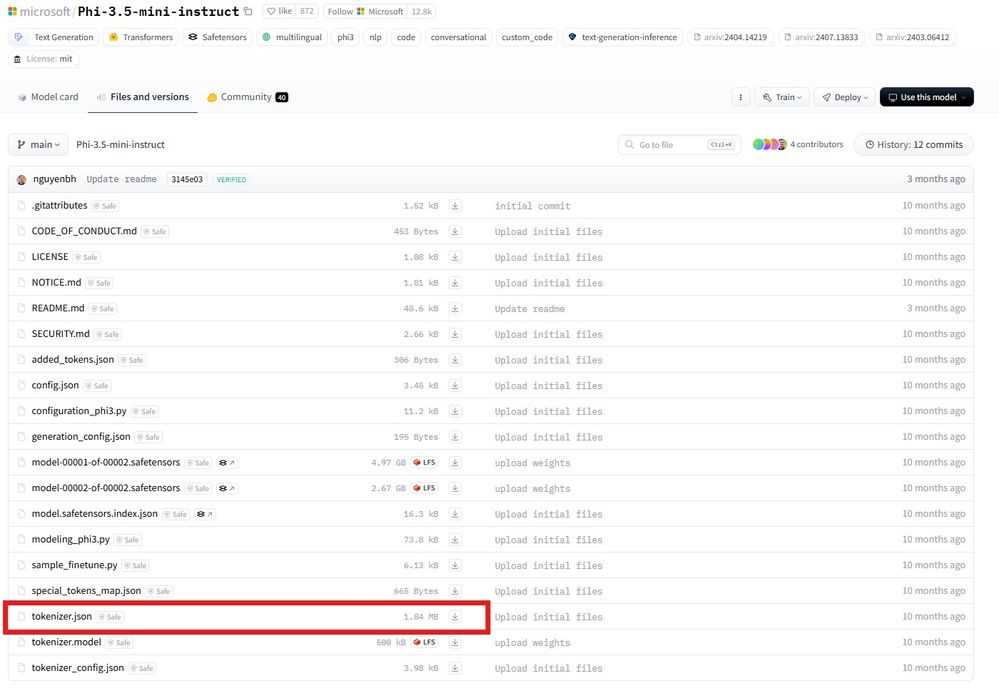
Task: Open the three-dot more options menu
Action: click(740, 97)
